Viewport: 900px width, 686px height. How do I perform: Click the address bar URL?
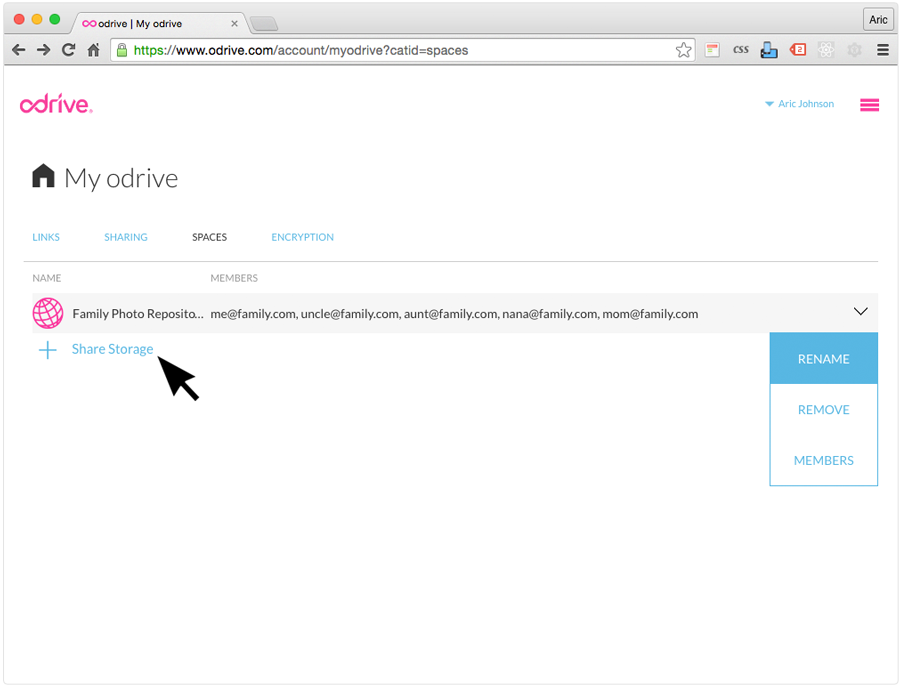pos(301,51)
